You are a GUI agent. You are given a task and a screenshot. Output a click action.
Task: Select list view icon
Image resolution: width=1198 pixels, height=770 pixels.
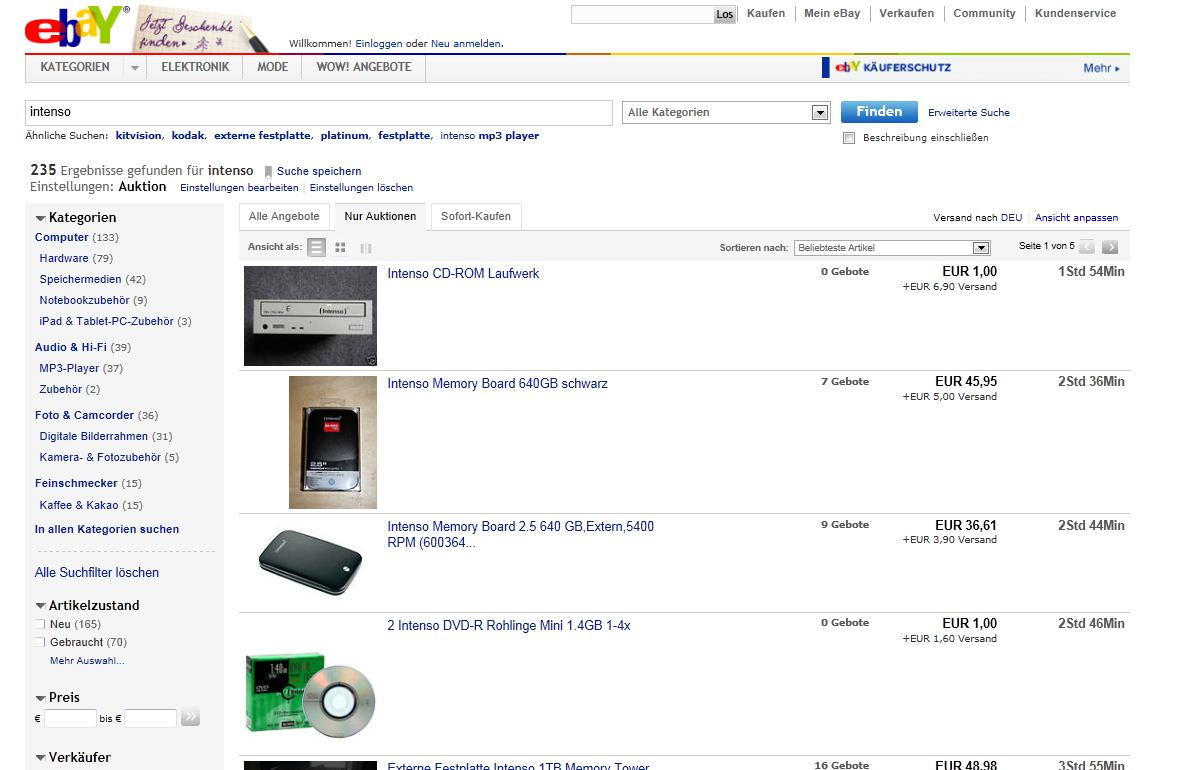(x=316, y=248)
